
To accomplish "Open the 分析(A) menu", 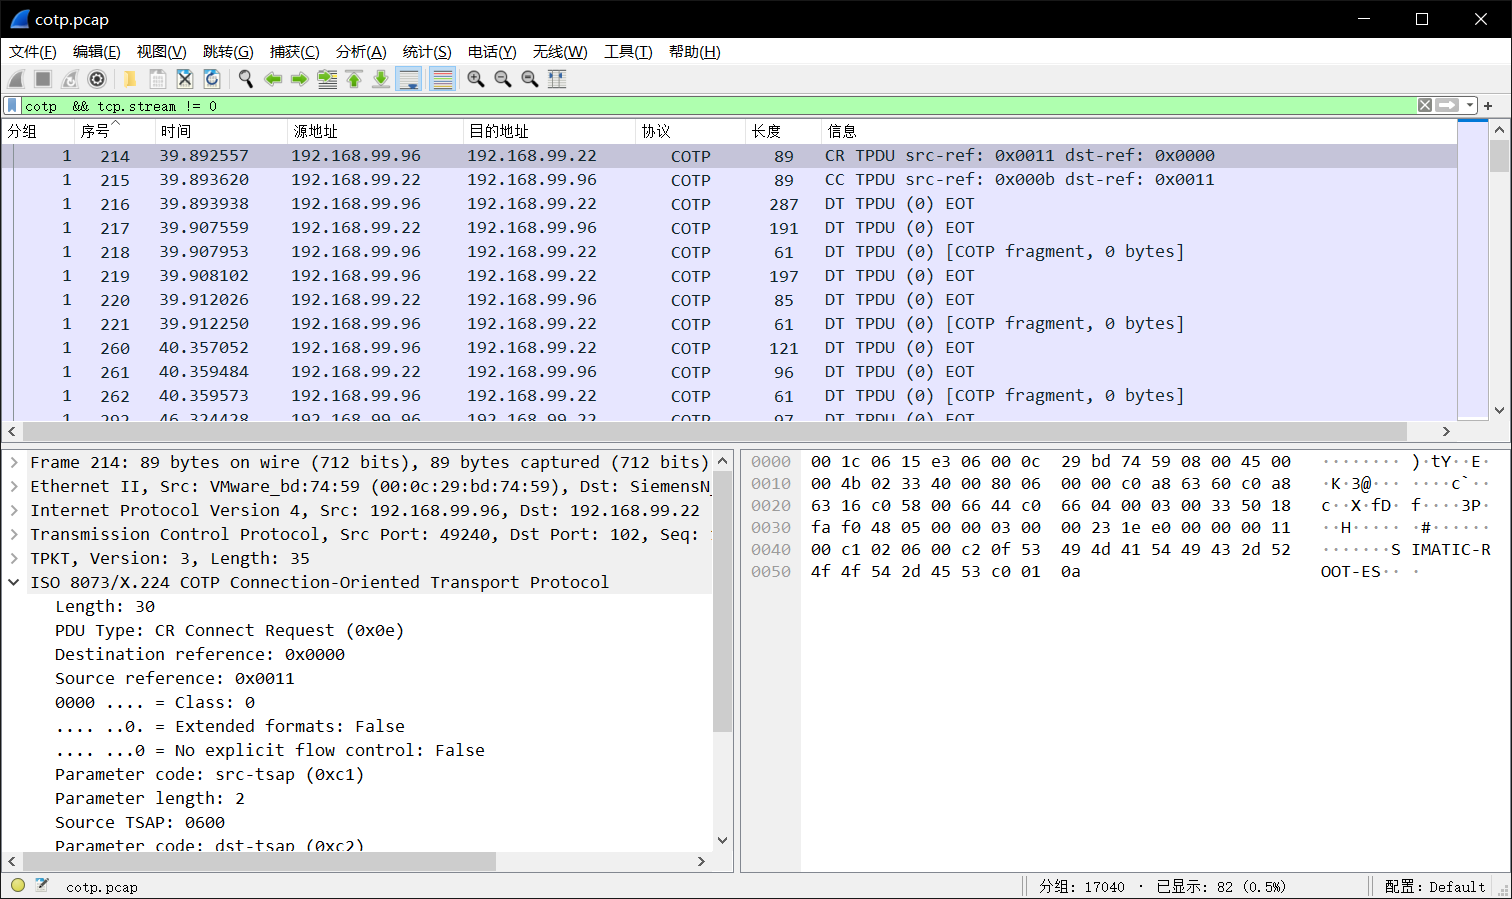I will 361,52.
